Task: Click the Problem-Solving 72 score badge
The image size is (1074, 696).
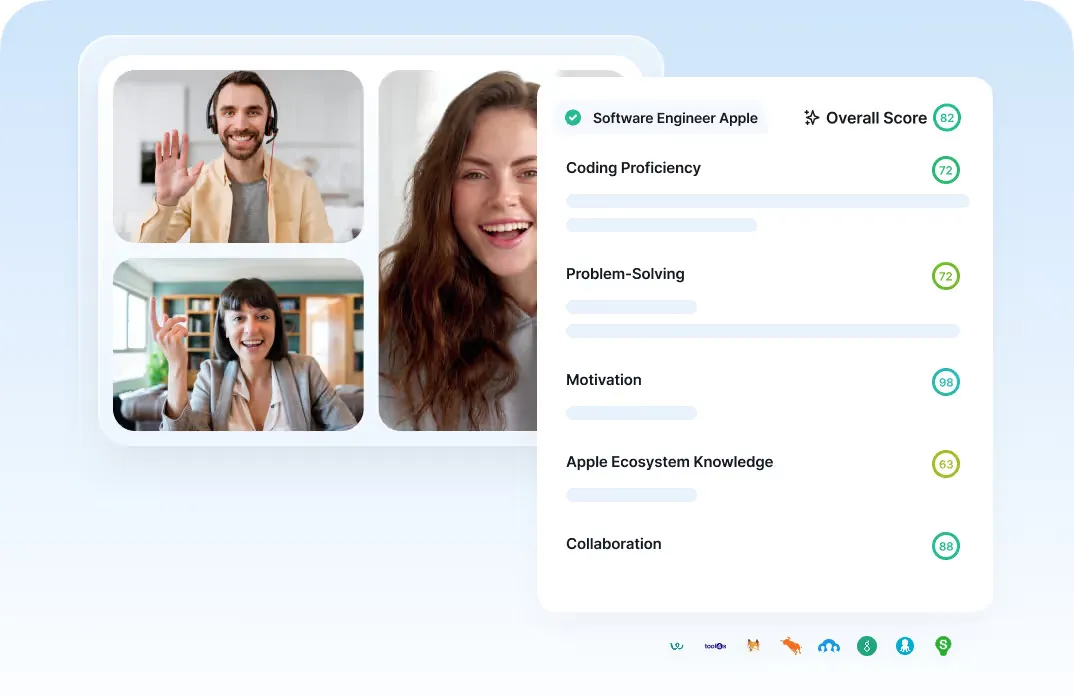Action: click(945, 276)
